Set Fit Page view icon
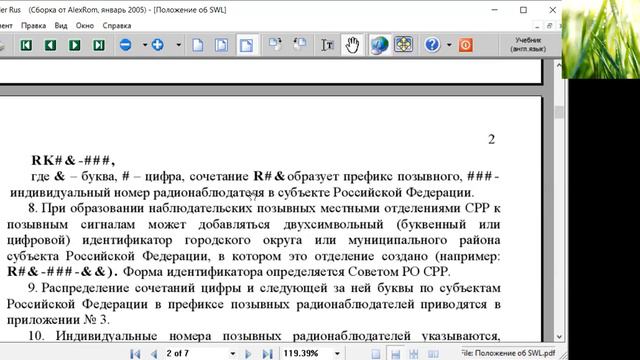This screenshot has width=640, height=360. (222, 45)
